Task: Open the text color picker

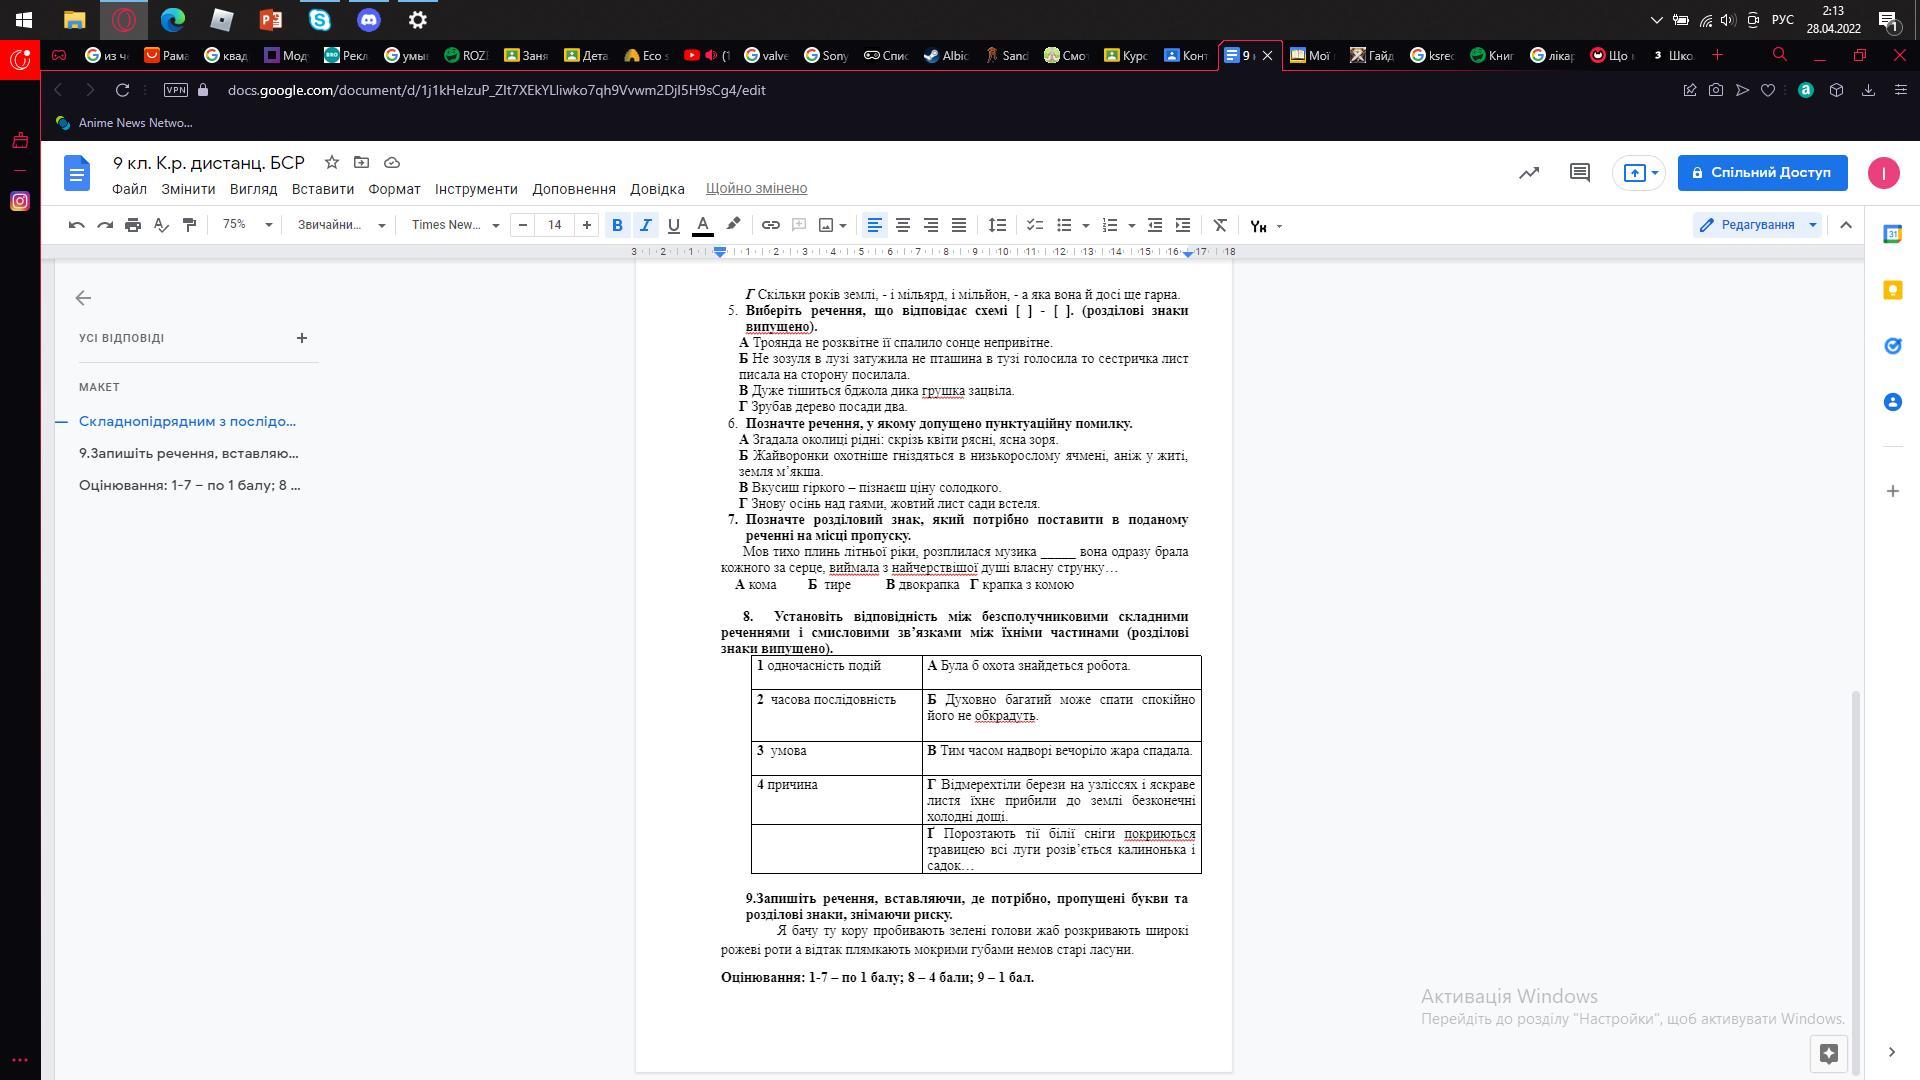Action: click(703, 225)
